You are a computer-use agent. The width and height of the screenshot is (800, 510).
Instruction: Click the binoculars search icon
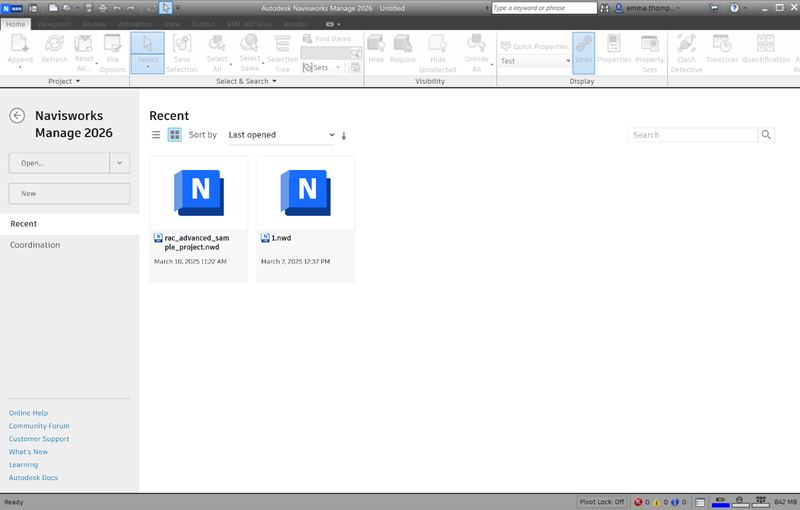[x=605, y=8]
